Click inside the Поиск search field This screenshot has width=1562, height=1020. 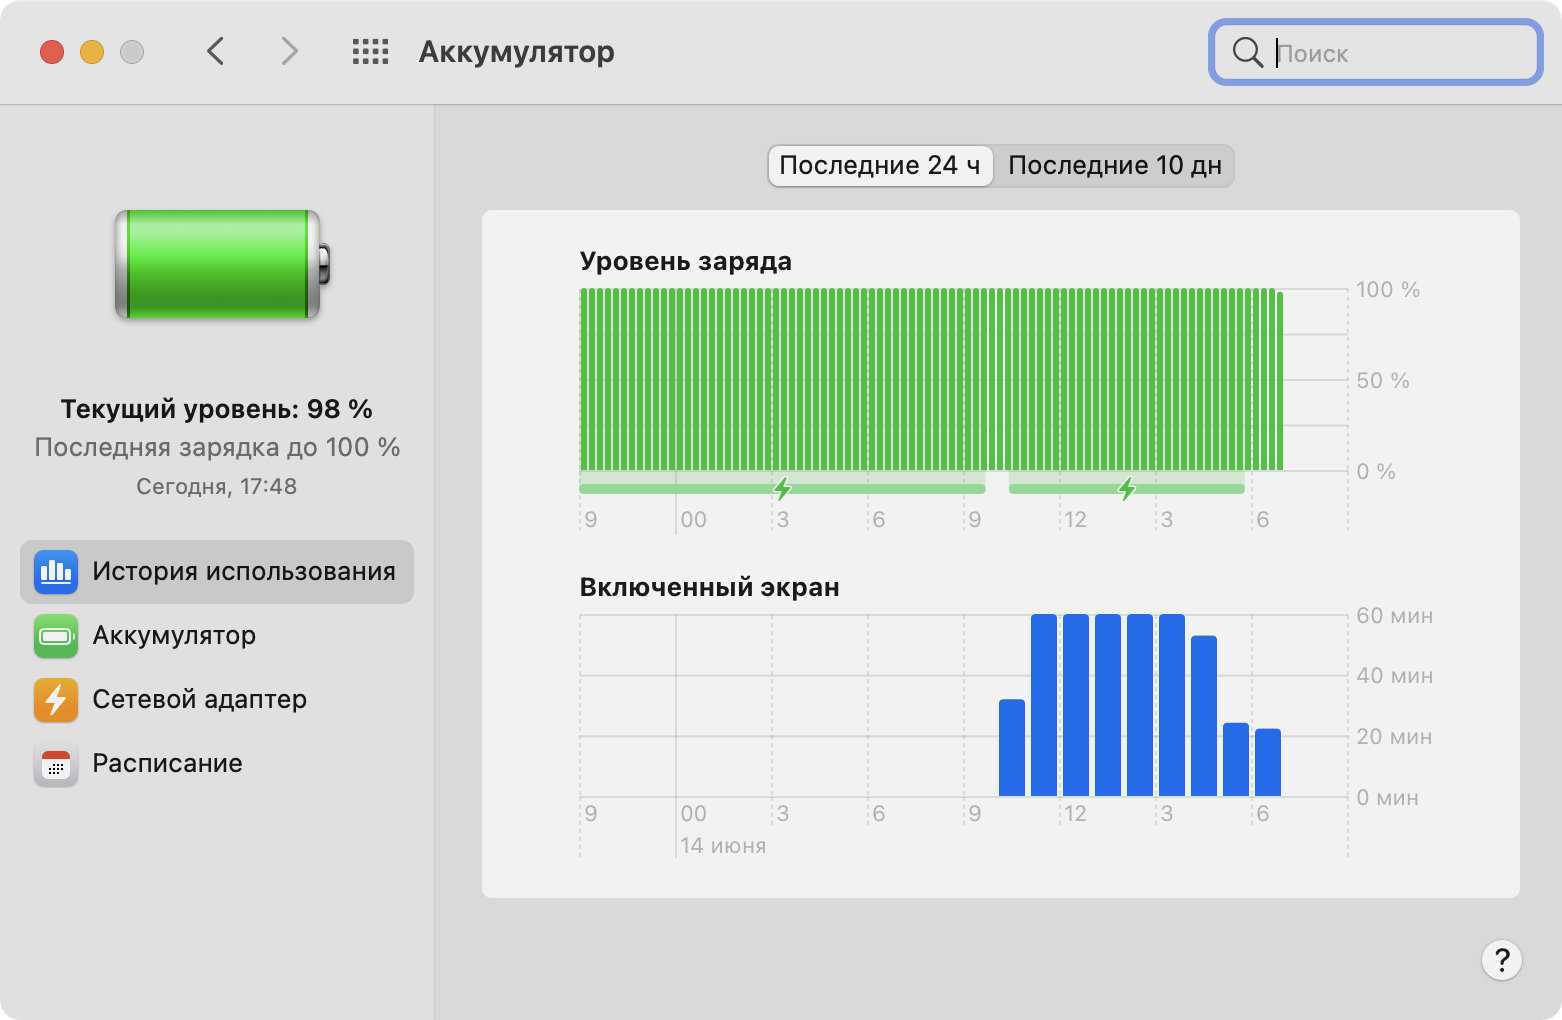point(1400,53)
